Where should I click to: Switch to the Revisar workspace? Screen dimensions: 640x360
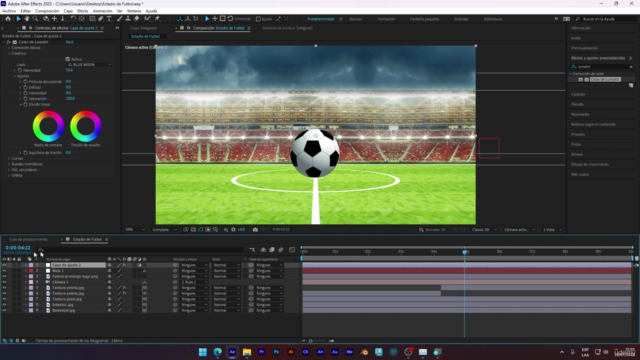pos(356,19)
